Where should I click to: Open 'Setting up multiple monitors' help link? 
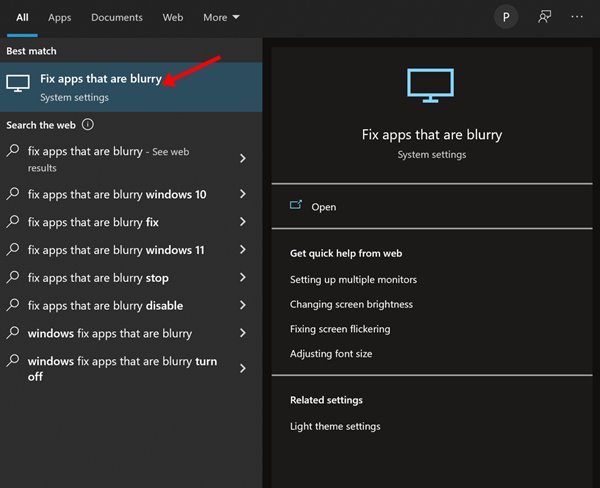coord(353,280)
